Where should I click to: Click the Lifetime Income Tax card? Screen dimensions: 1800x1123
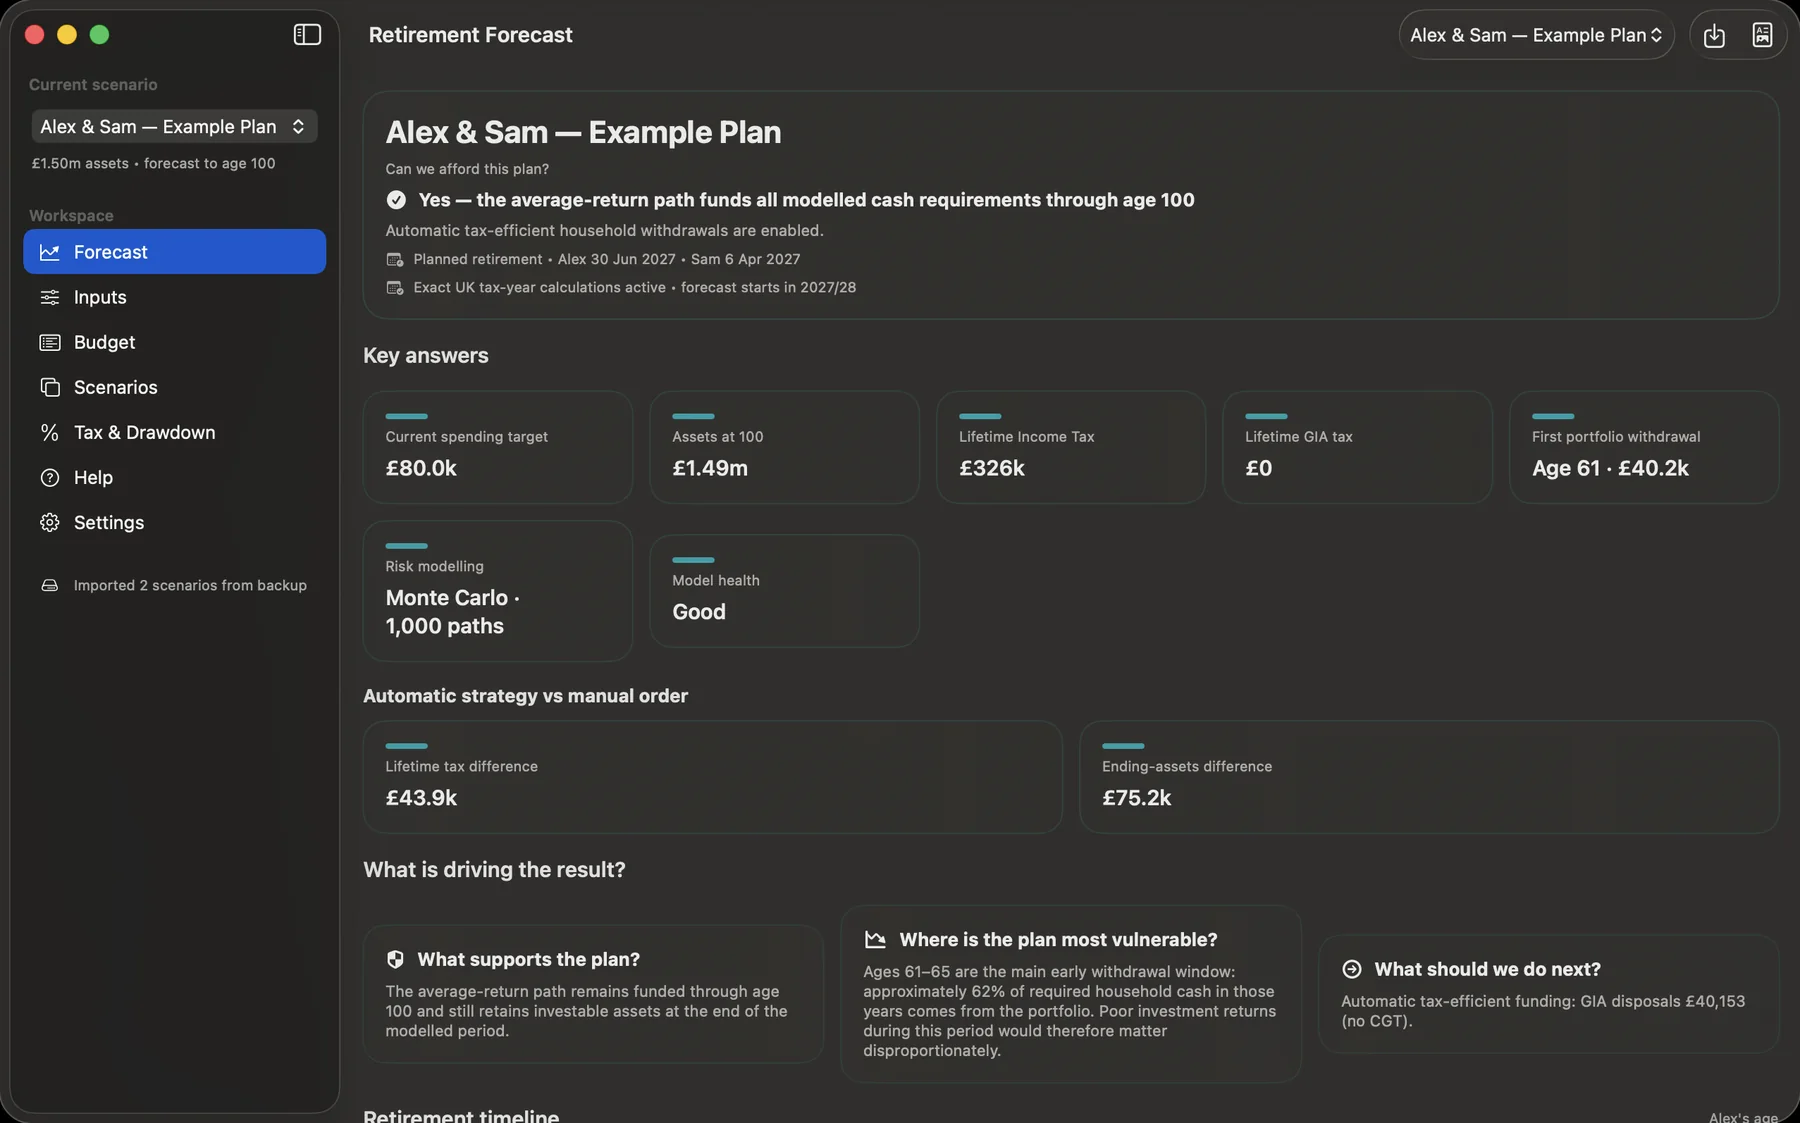click(x=1071, y=447)
